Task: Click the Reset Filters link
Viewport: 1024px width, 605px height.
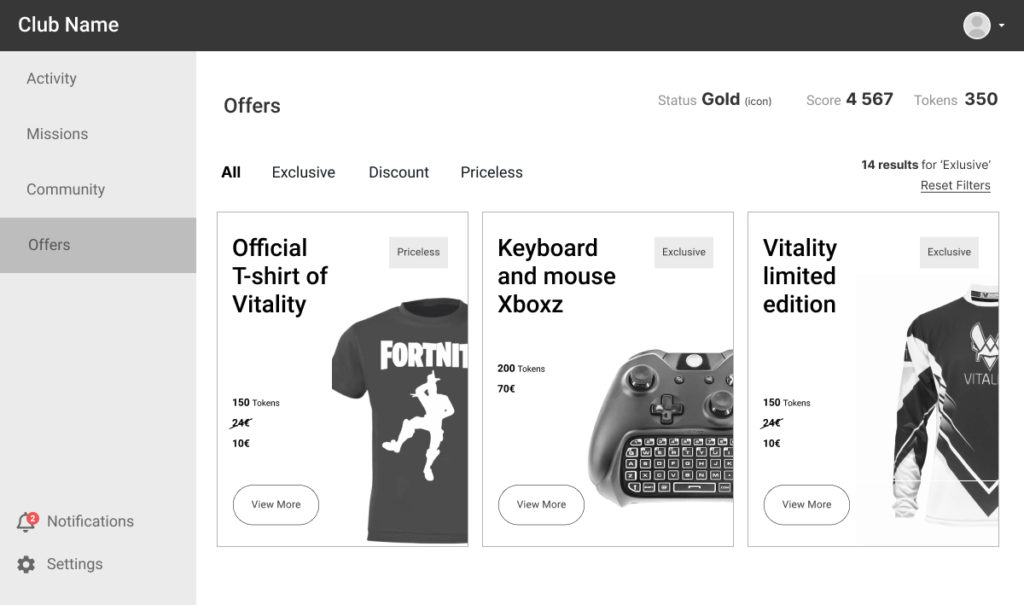Action: pyautogui.click(x=955, y=186)
